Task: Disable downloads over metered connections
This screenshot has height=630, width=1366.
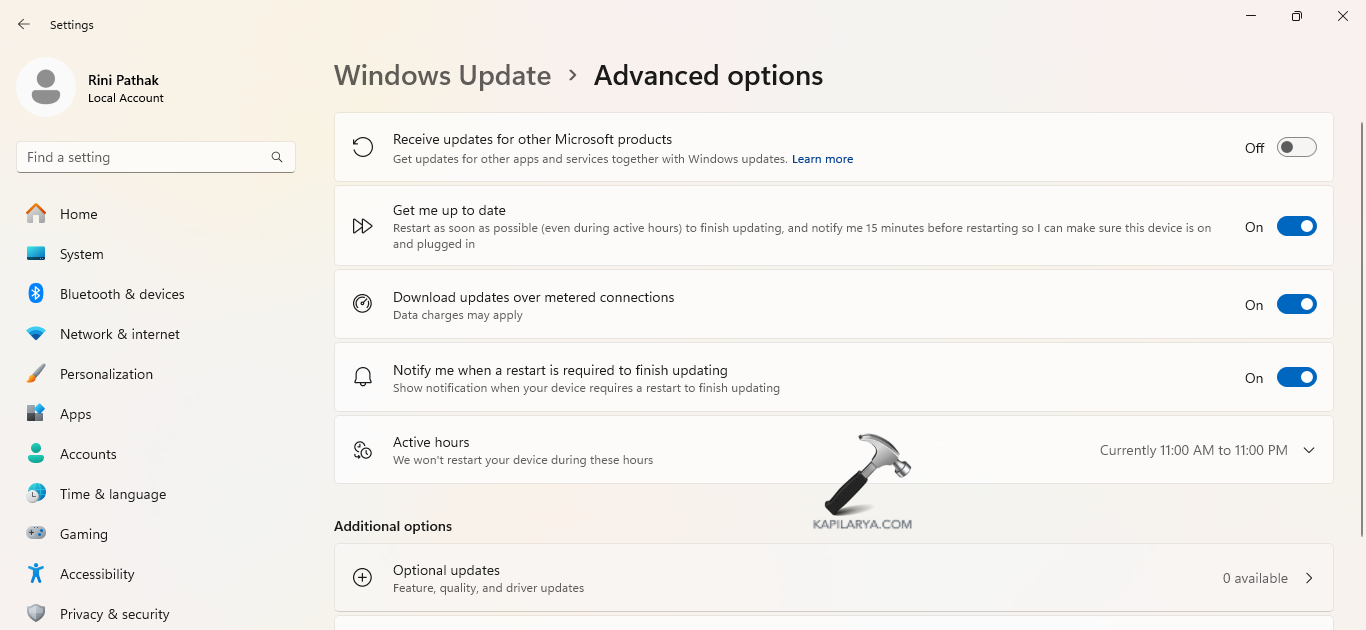Action: (x=1296, y=305)
